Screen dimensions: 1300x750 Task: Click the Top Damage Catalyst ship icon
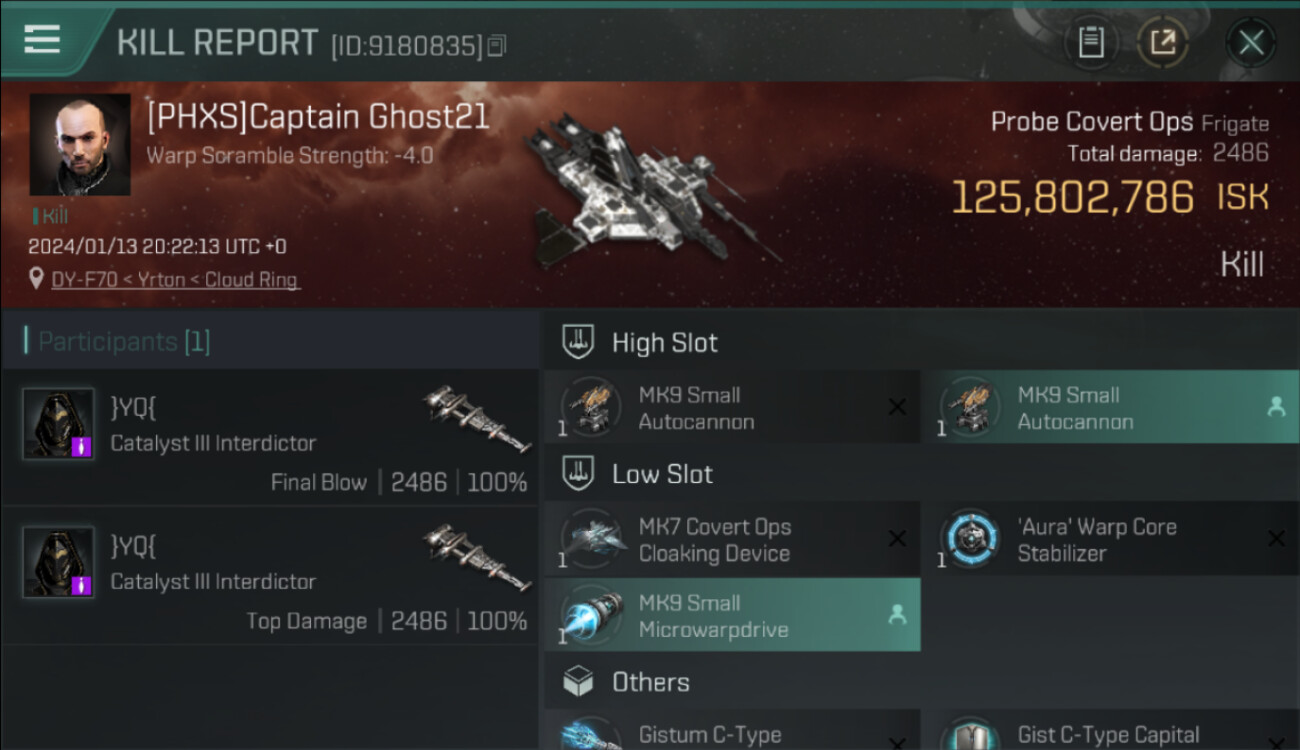(x=478, y=556)
